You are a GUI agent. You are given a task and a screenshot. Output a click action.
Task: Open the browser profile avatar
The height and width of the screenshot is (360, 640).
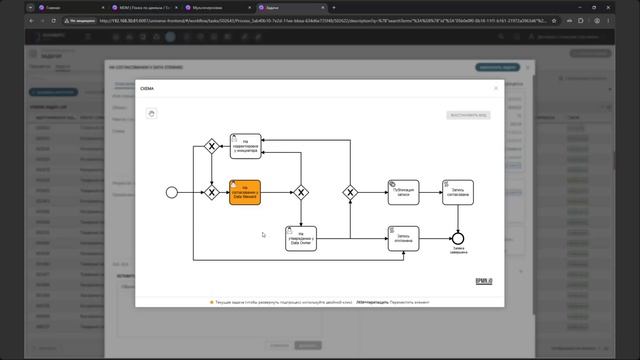597,20
